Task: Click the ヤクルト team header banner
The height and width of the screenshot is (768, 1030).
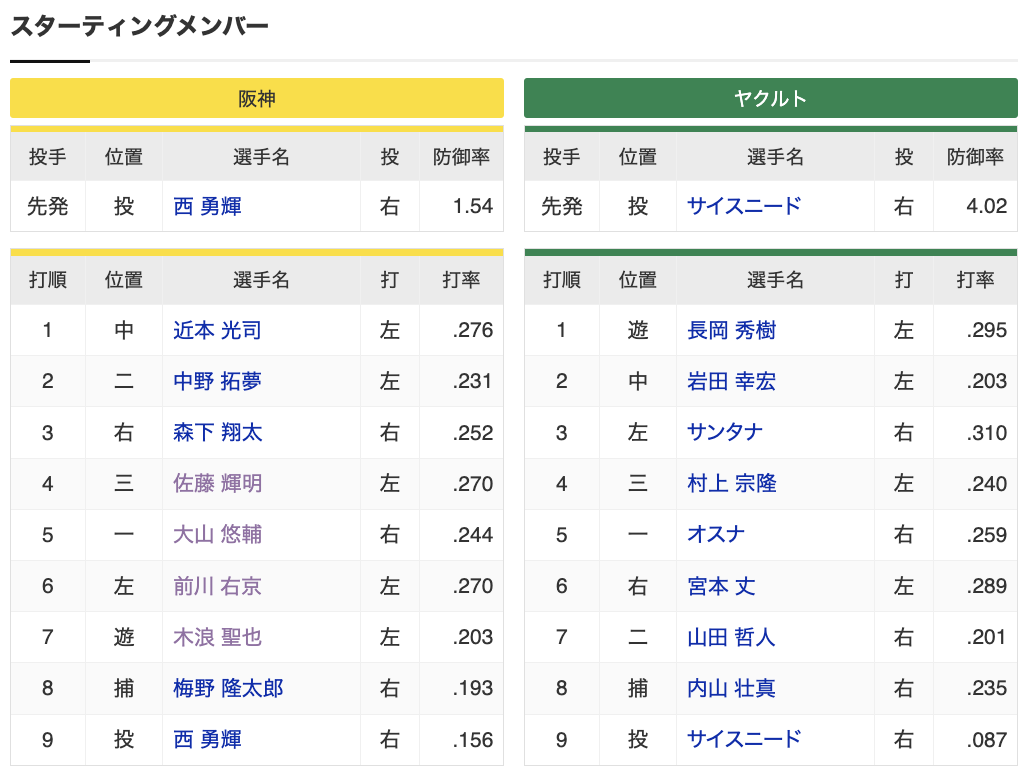Action: click(x=771, y=99)
